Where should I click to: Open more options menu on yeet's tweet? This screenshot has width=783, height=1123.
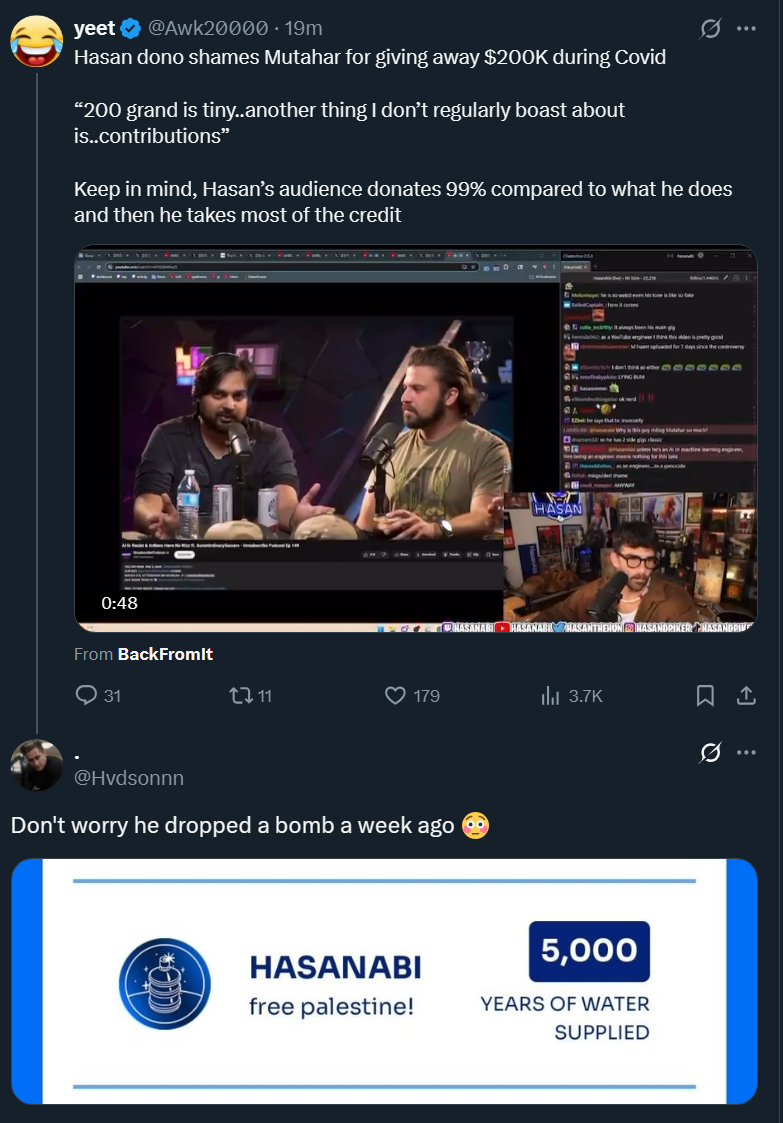(x=746, y=29)
